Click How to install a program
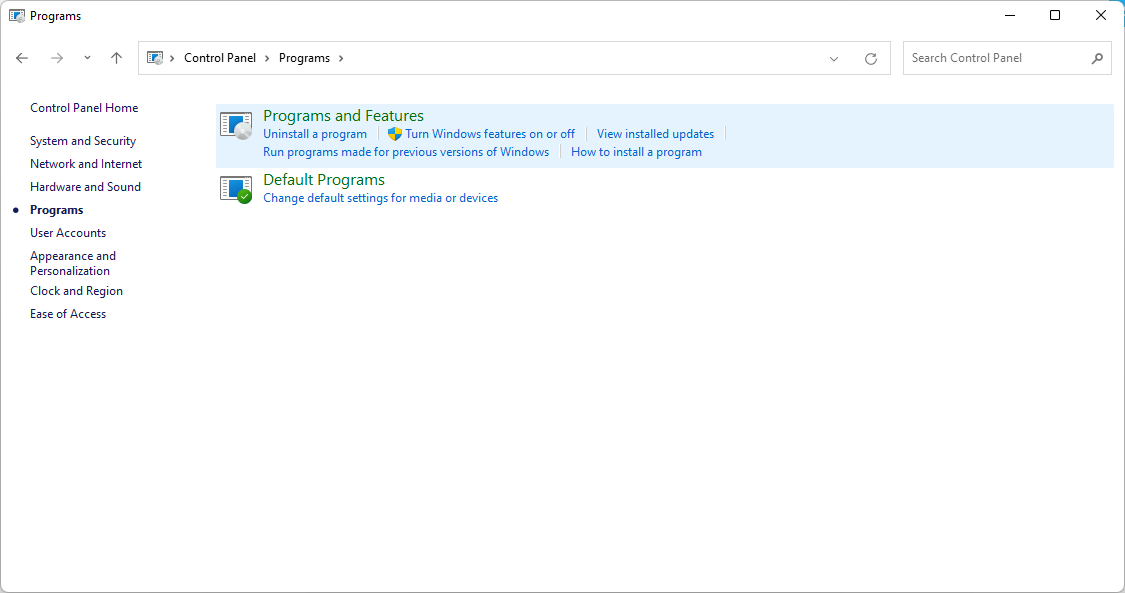1125x593 pixels. point(636,152)
